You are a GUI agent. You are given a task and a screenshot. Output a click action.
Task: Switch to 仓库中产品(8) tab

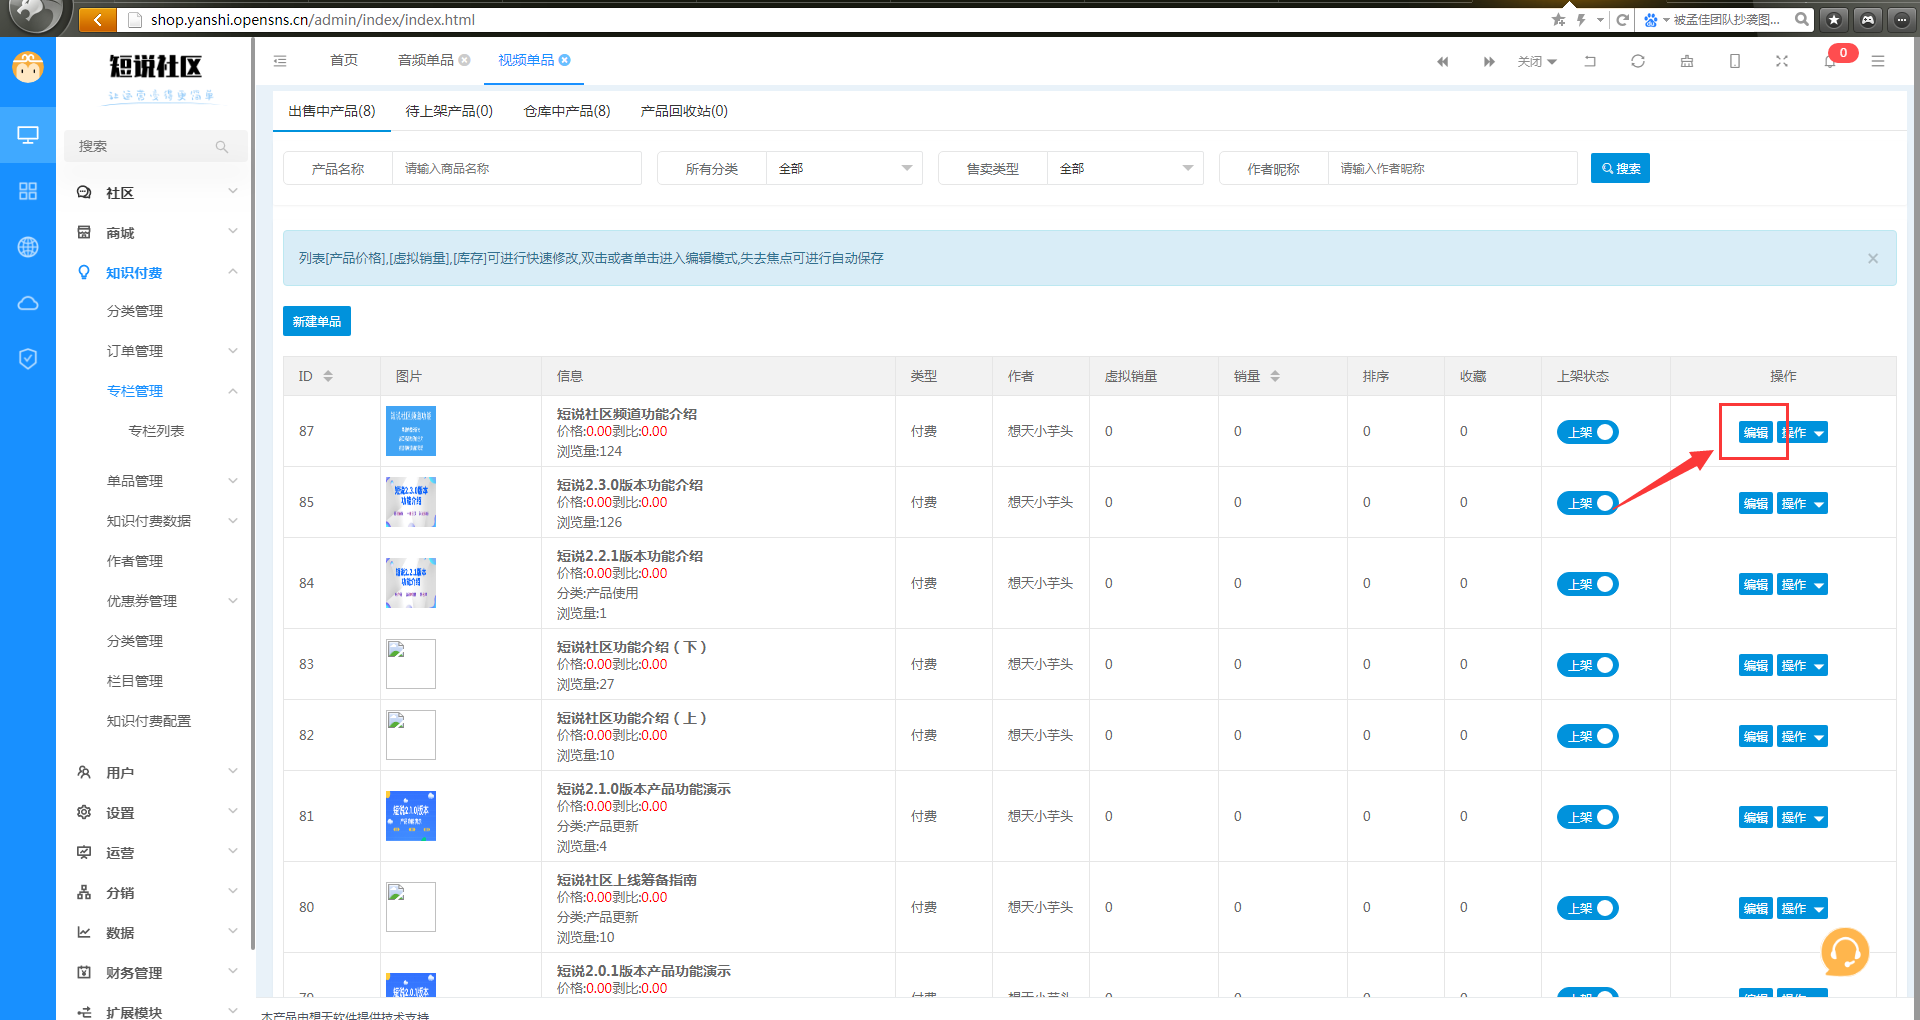point(567,111)
